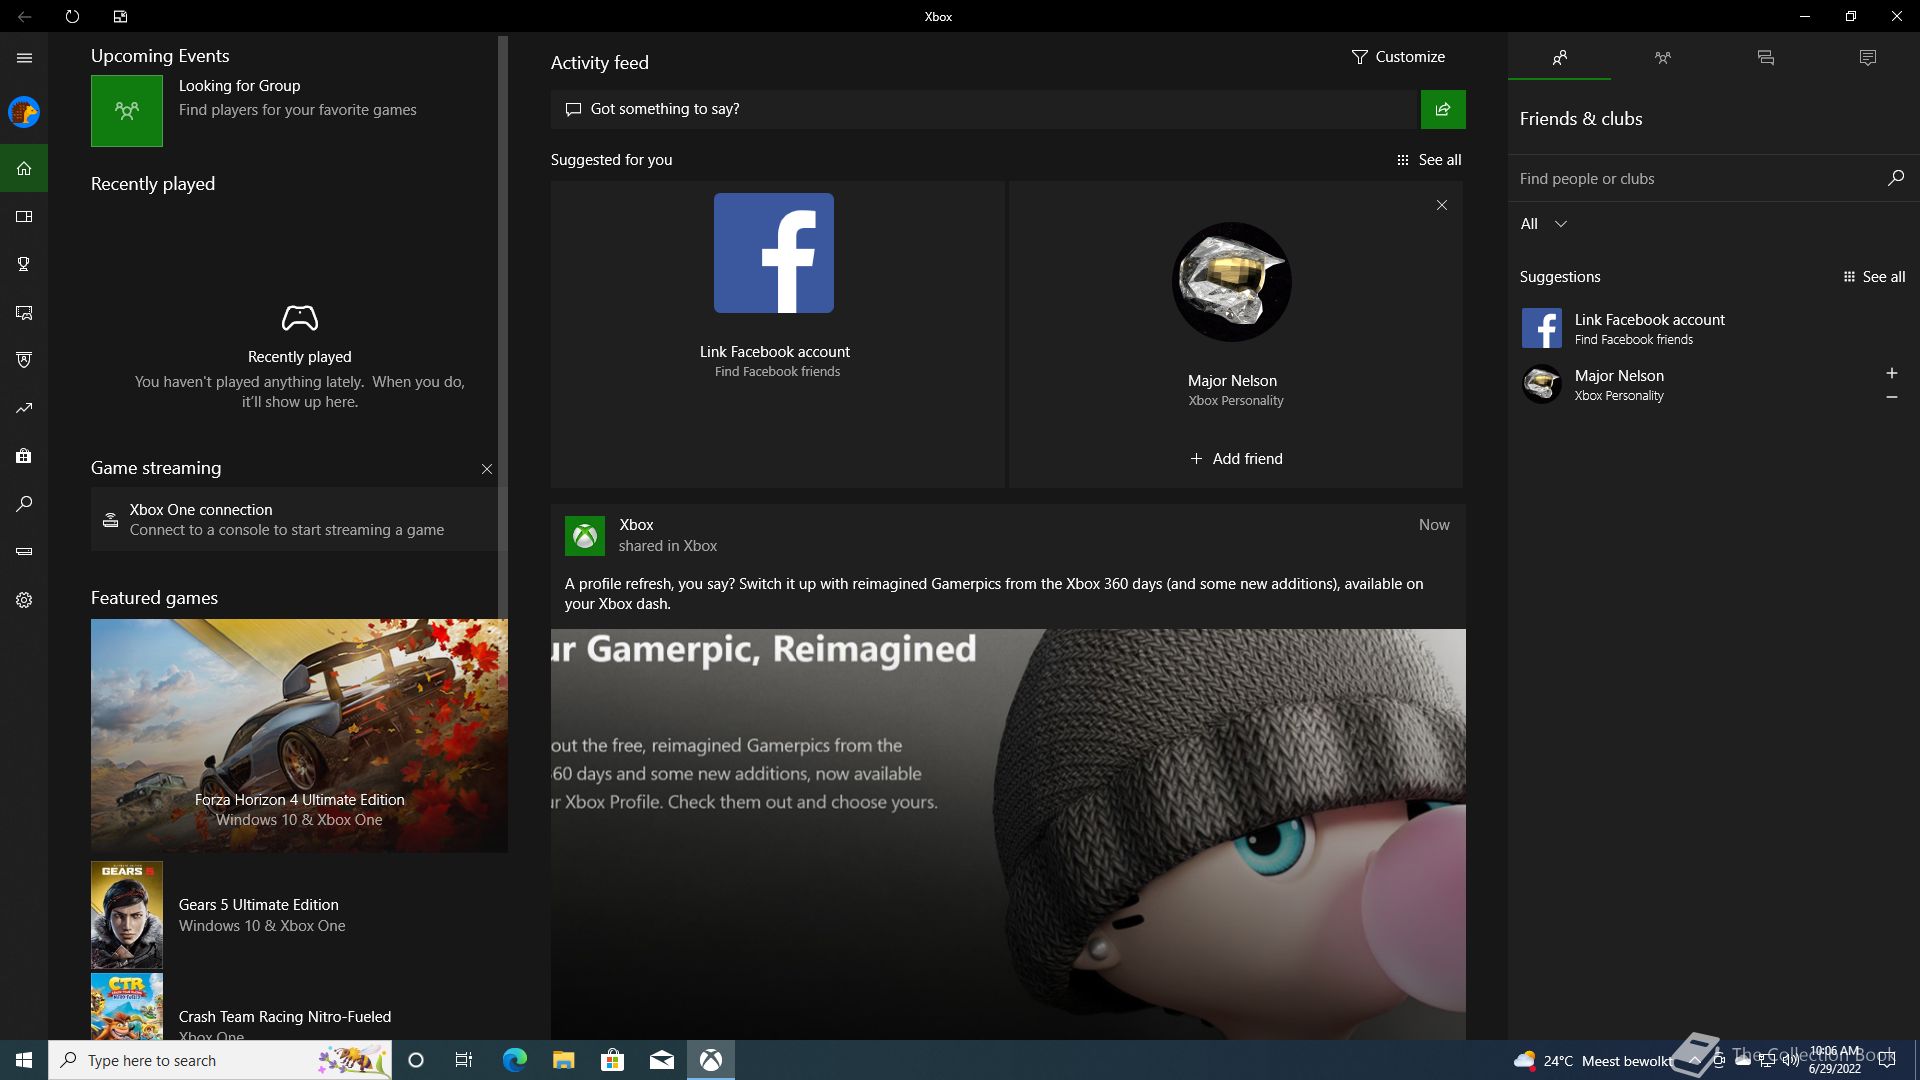Open Microsoft Store bag icon in the sidebar
Image resolution: width=1920 pixels, height=1080 pixels.
click(x=24, y=456)
